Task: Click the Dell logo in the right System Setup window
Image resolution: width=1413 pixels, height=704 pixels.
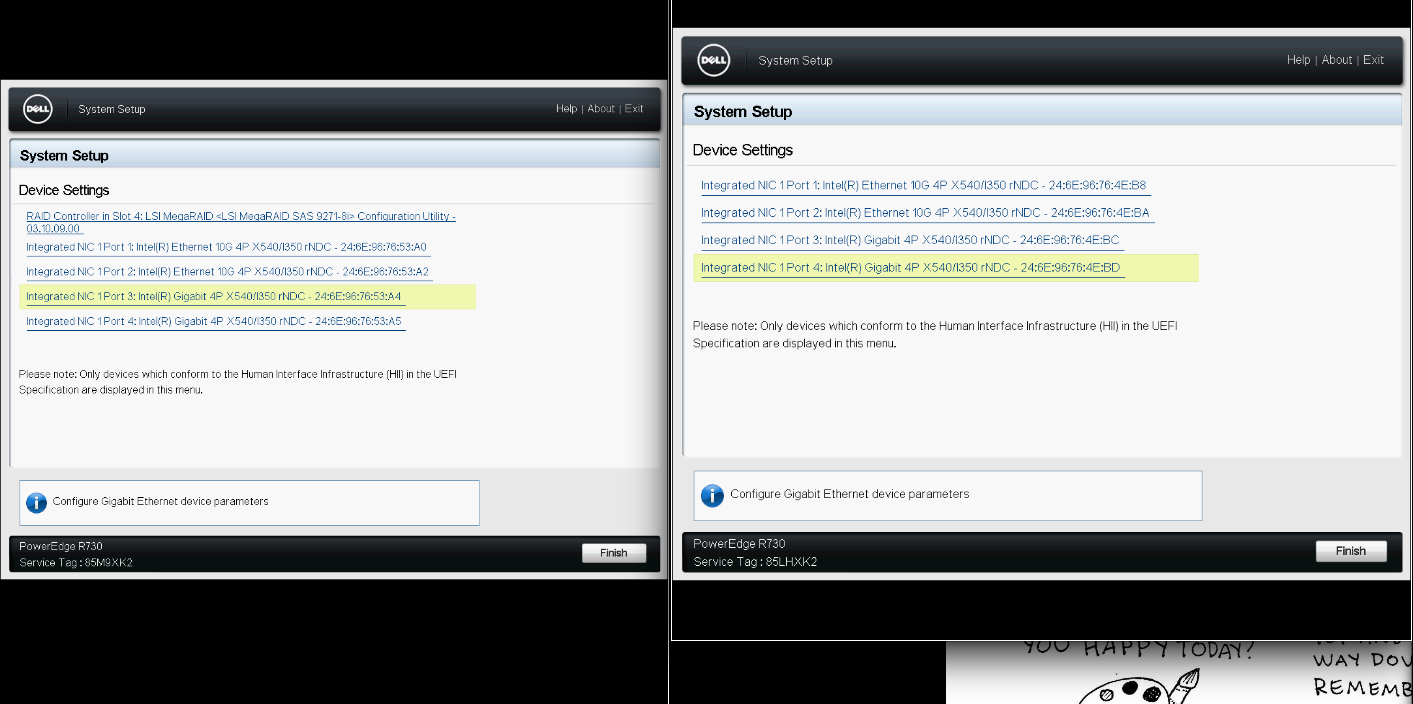Action: [714, 60]
